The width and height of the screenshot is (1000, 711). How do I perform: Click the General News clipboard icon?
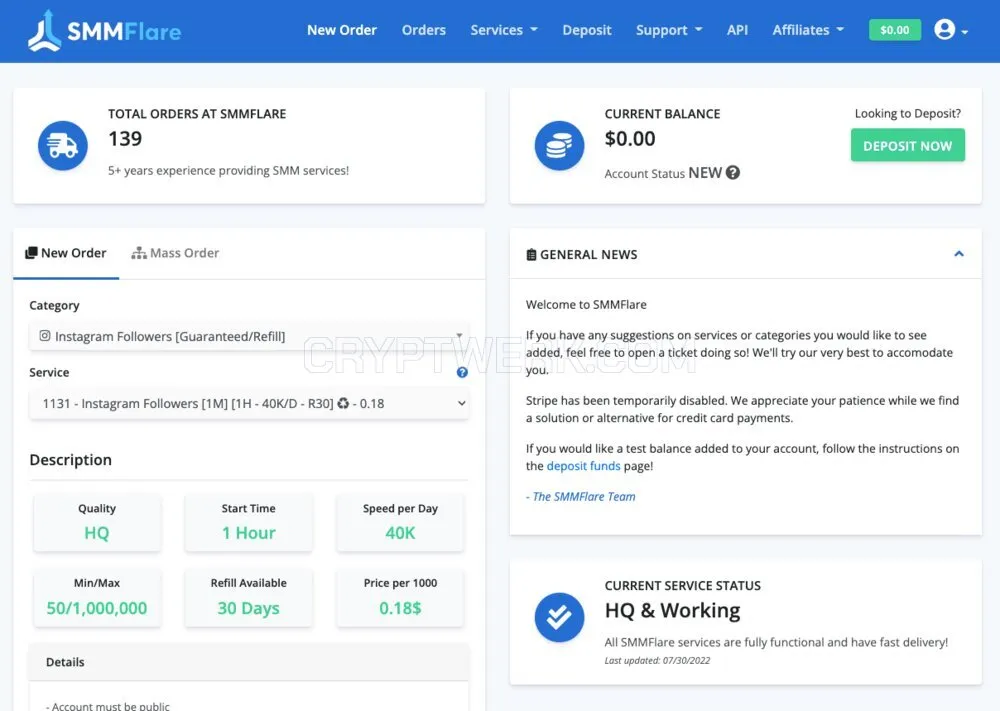coord(531,254)
